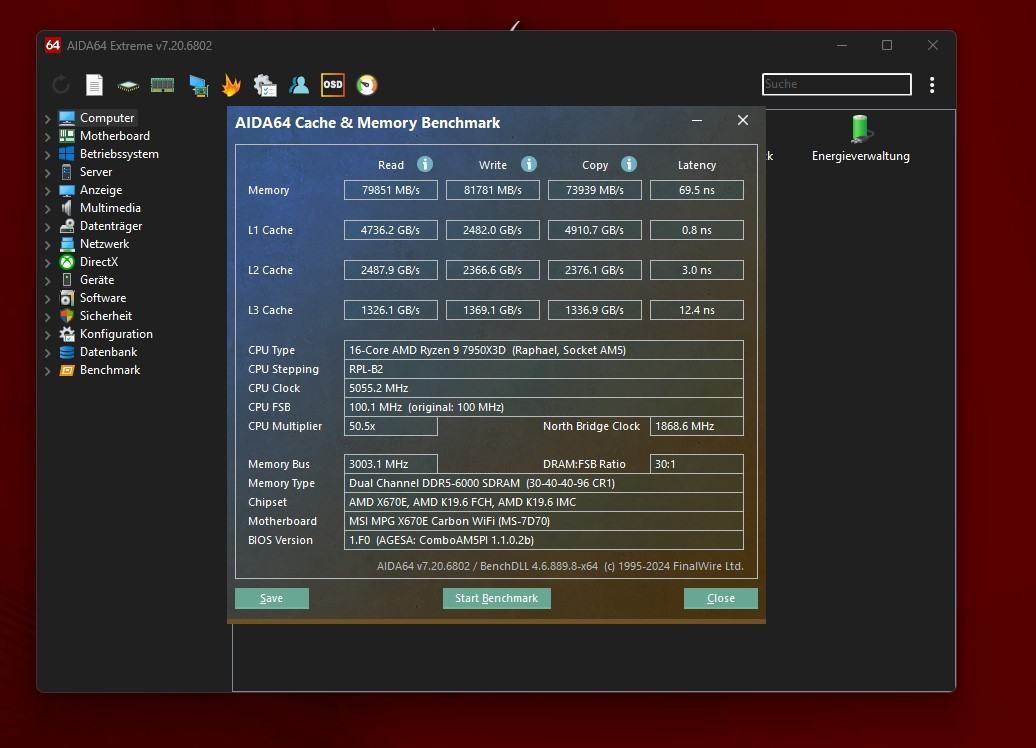Select the Server tree icon
The width and height of the screenshot is (1036, 748).
point(67,172)
